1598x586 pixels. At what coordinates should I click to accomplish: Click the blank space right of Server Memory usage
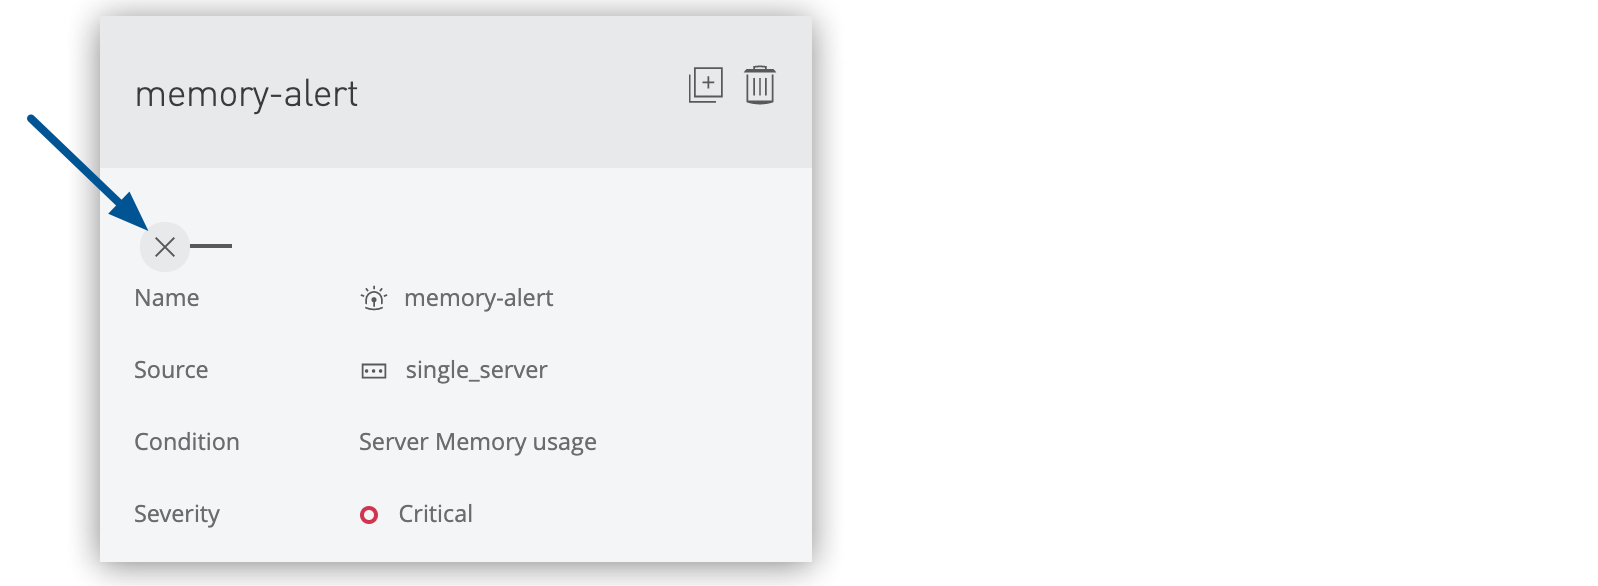coord(700,442)
